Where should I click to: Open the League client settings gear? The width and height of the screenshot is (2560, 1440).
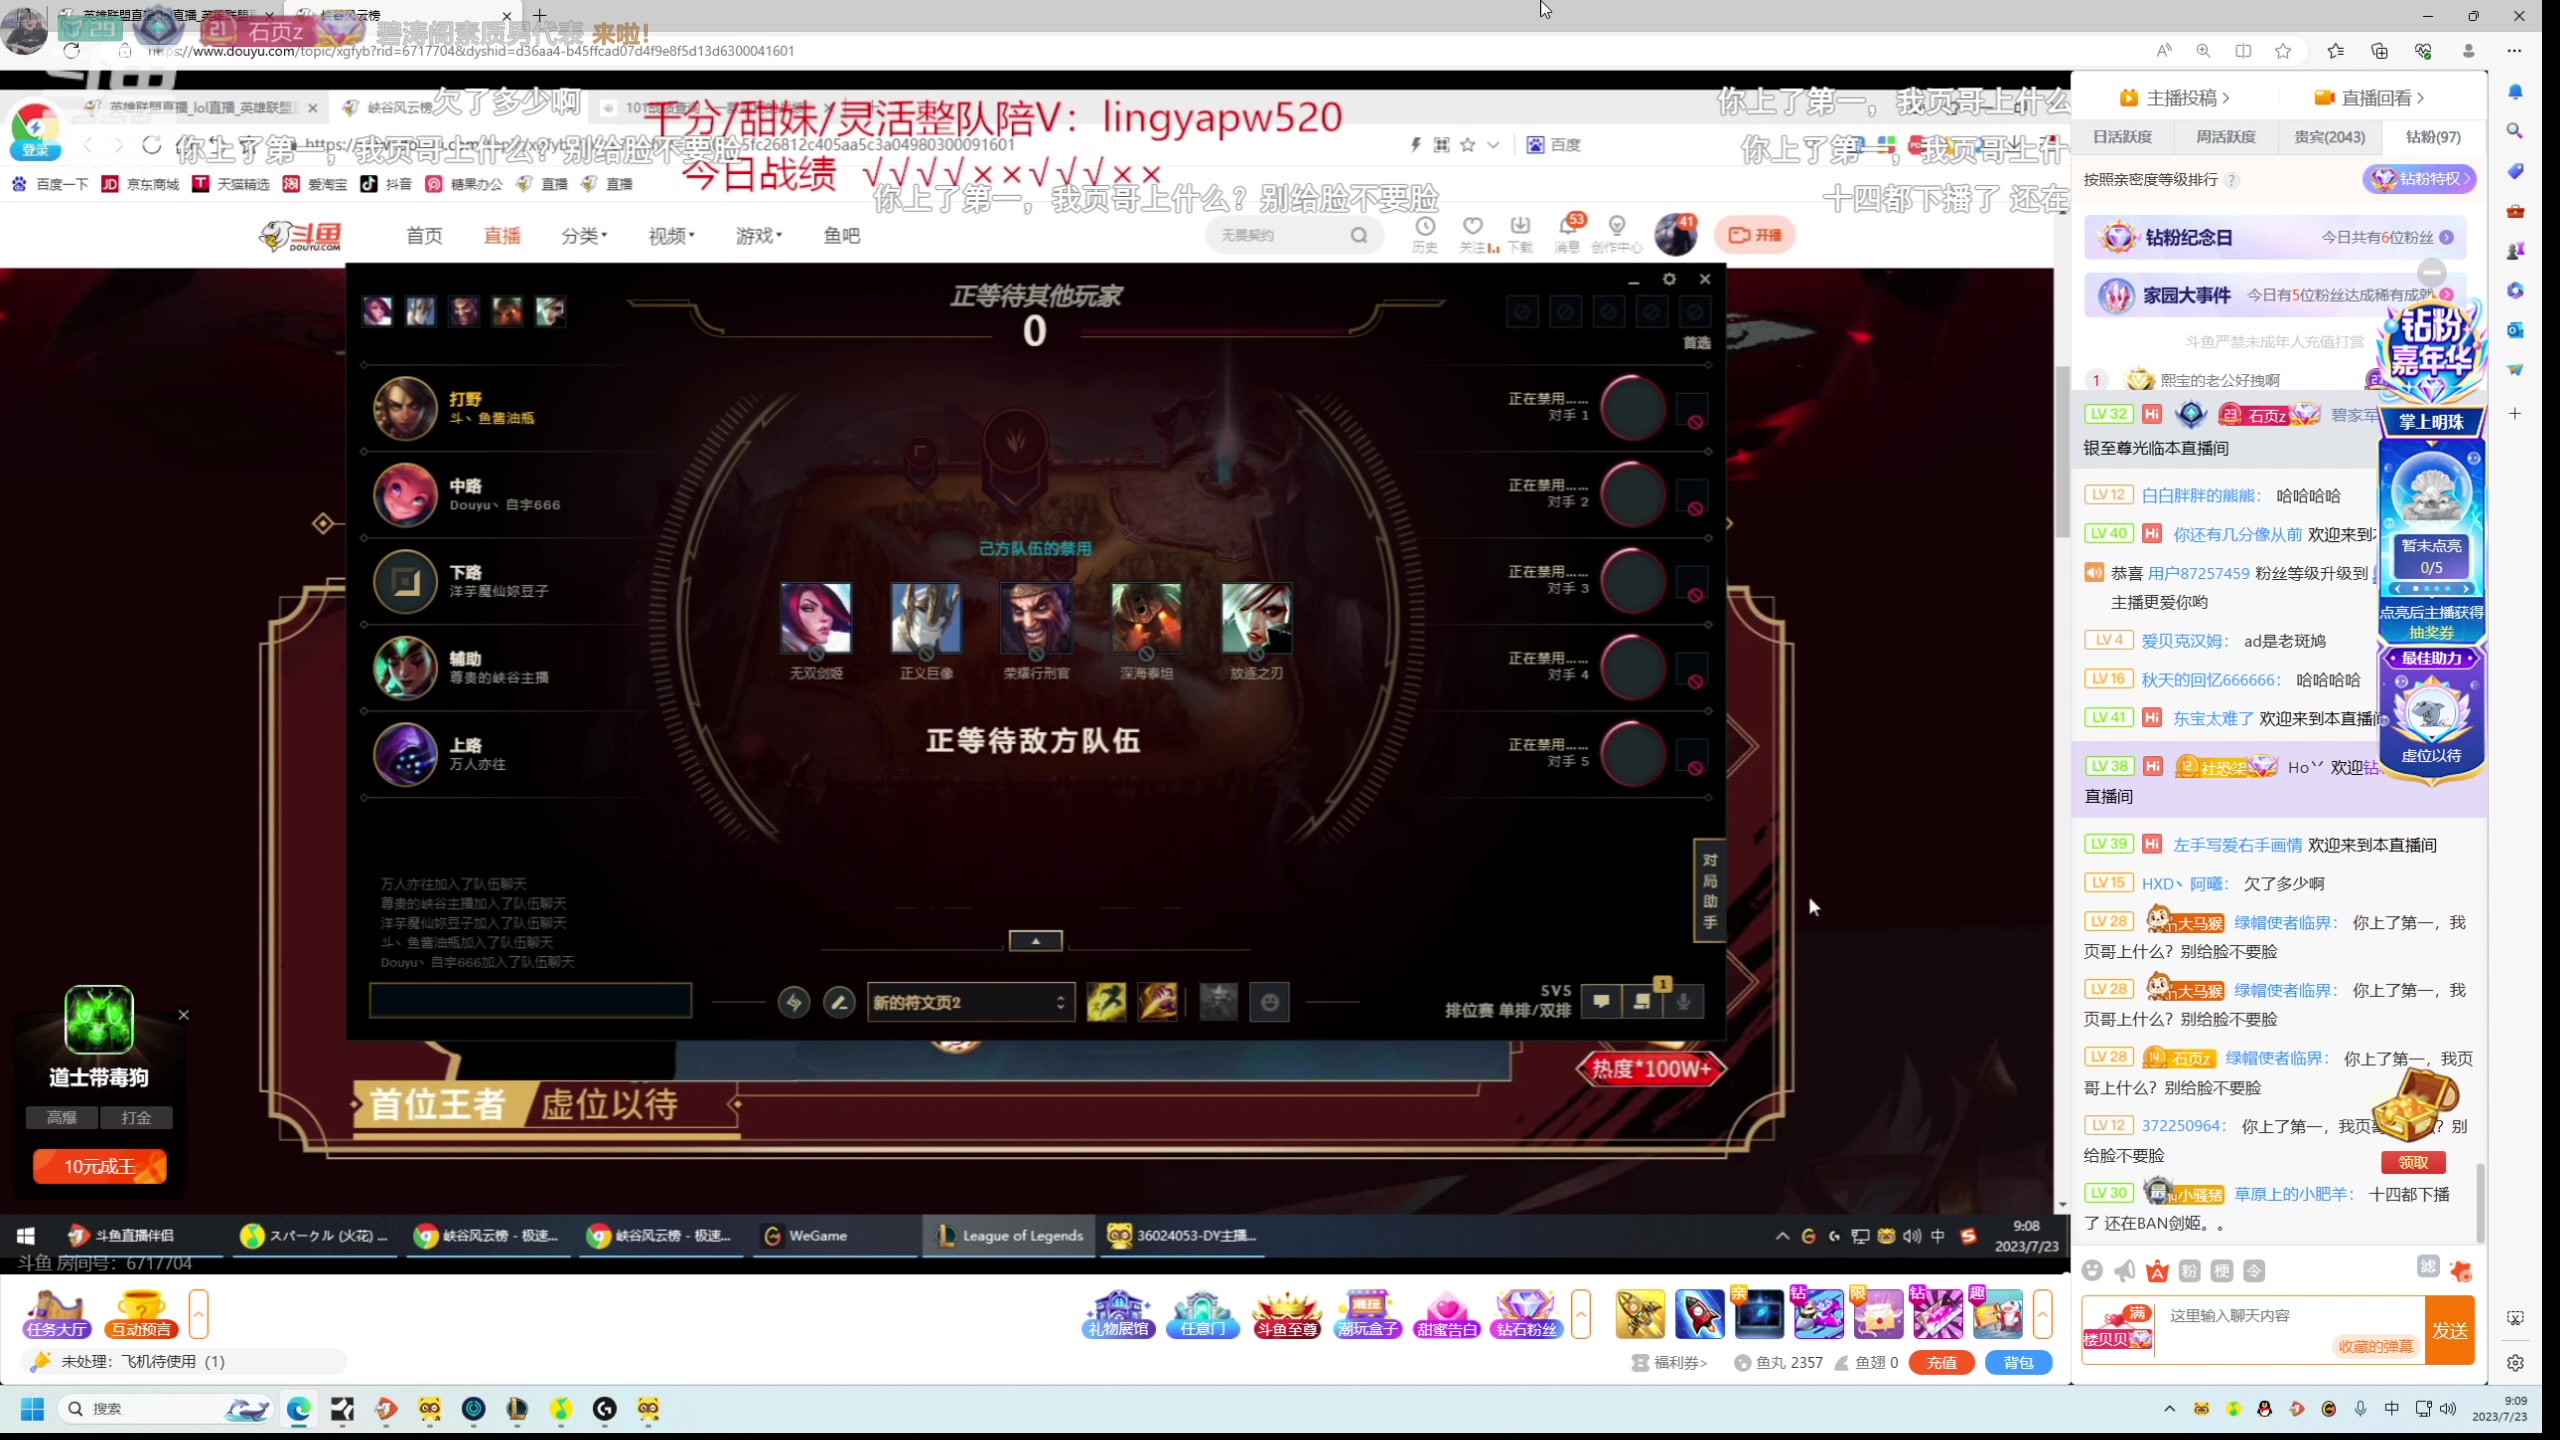[1669, 280]
